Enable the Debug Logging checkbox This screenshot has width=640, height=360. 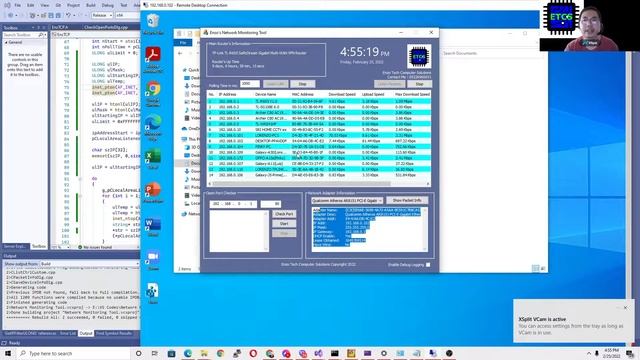coord(428,264)
